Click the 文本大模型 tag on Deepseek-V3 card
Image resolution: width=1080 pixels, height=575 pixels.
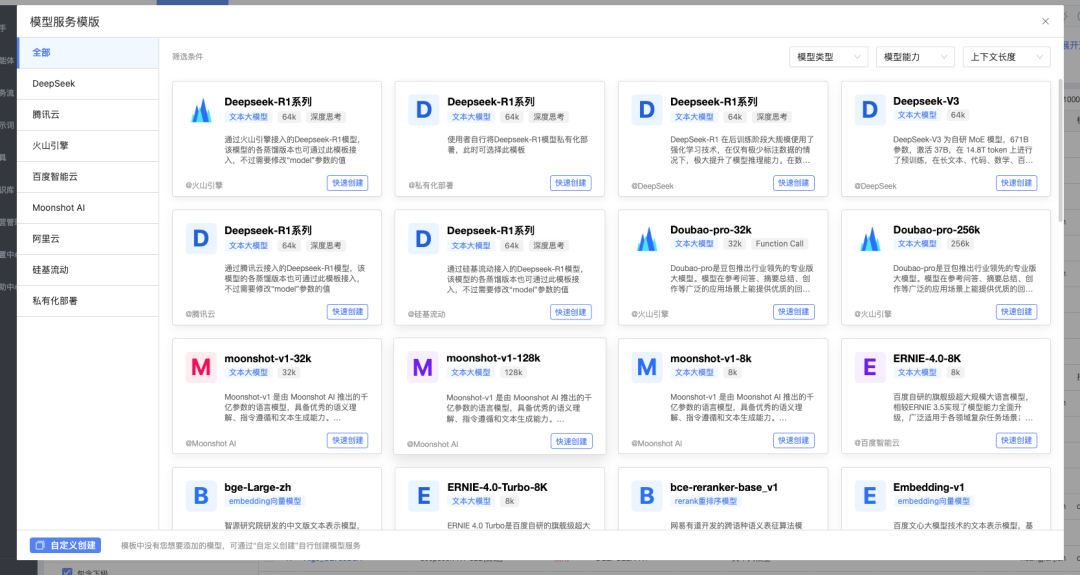917,115
